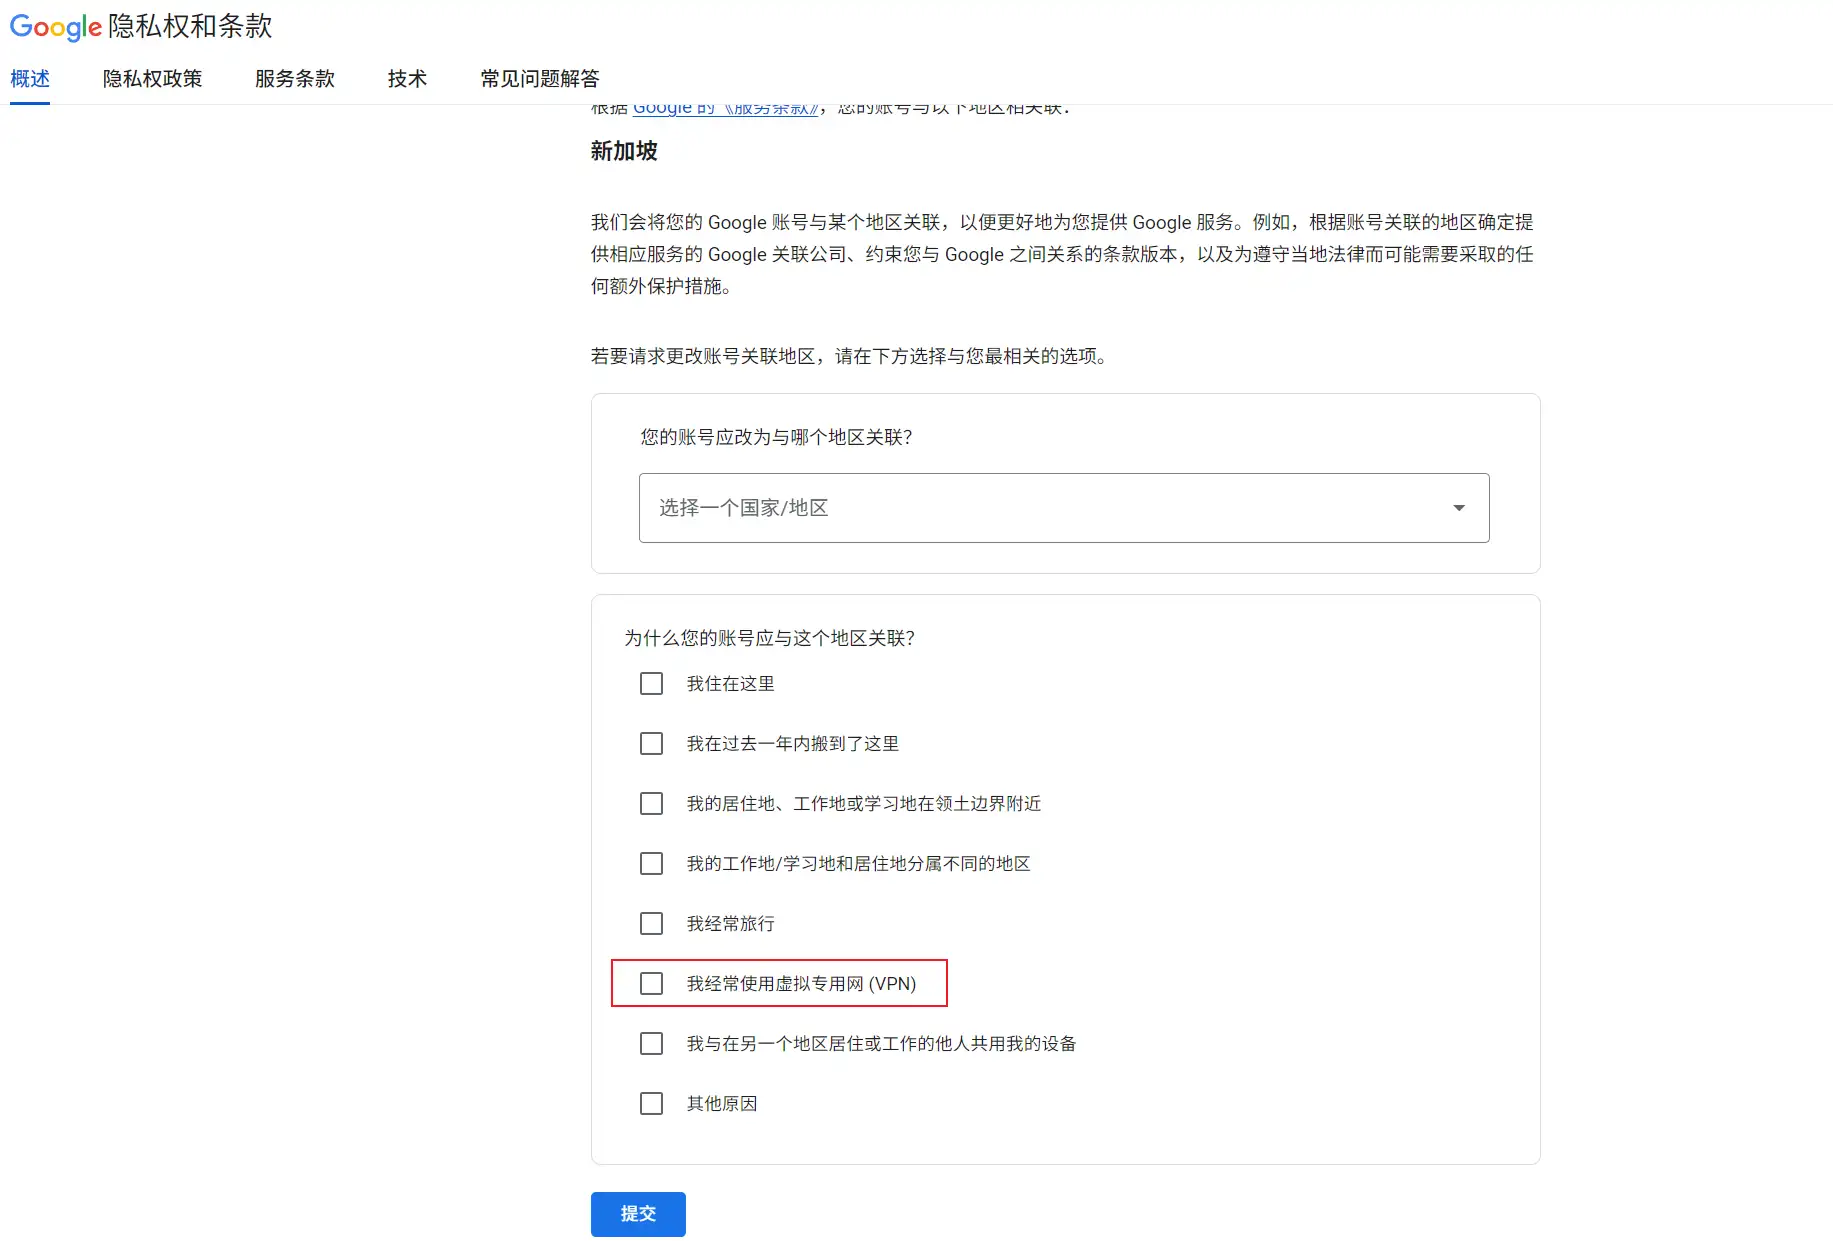Check the 我住在这里 checkbox
Image resolution: width=1833 pixels, height=1241 pixels.
(x=651, y=684)
